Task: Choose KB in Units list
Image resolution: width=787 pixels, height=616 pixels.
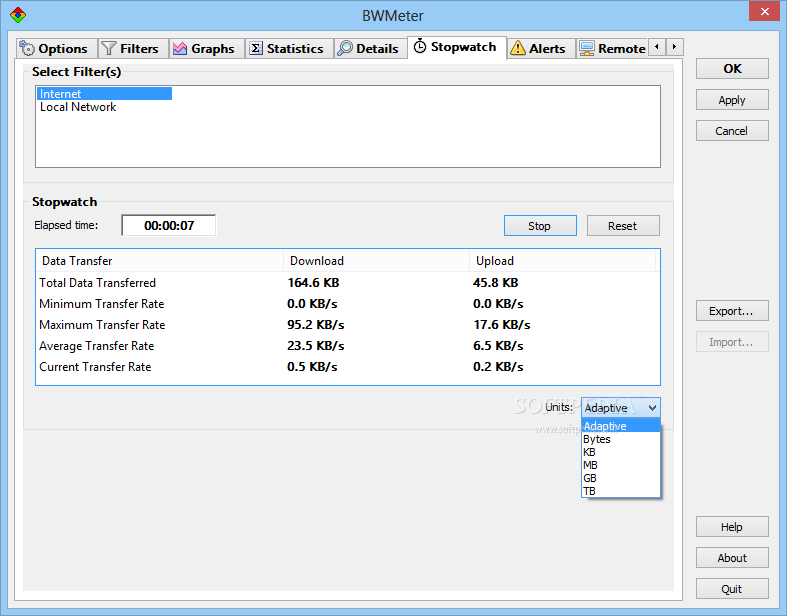Action: pos(621,452)
